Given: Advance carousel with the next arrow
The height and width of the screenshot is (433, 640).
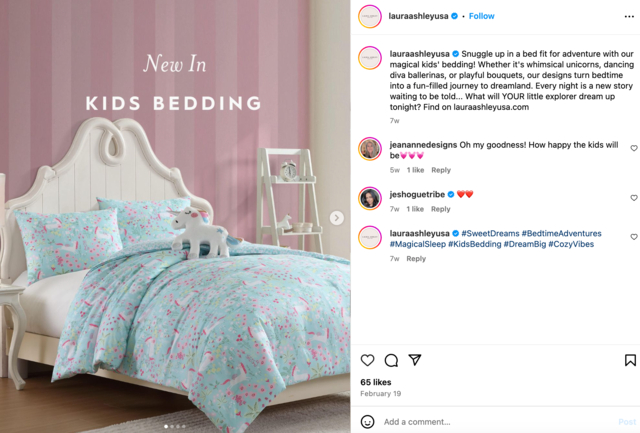Looking at the screenshot, I should pos(336,218).
